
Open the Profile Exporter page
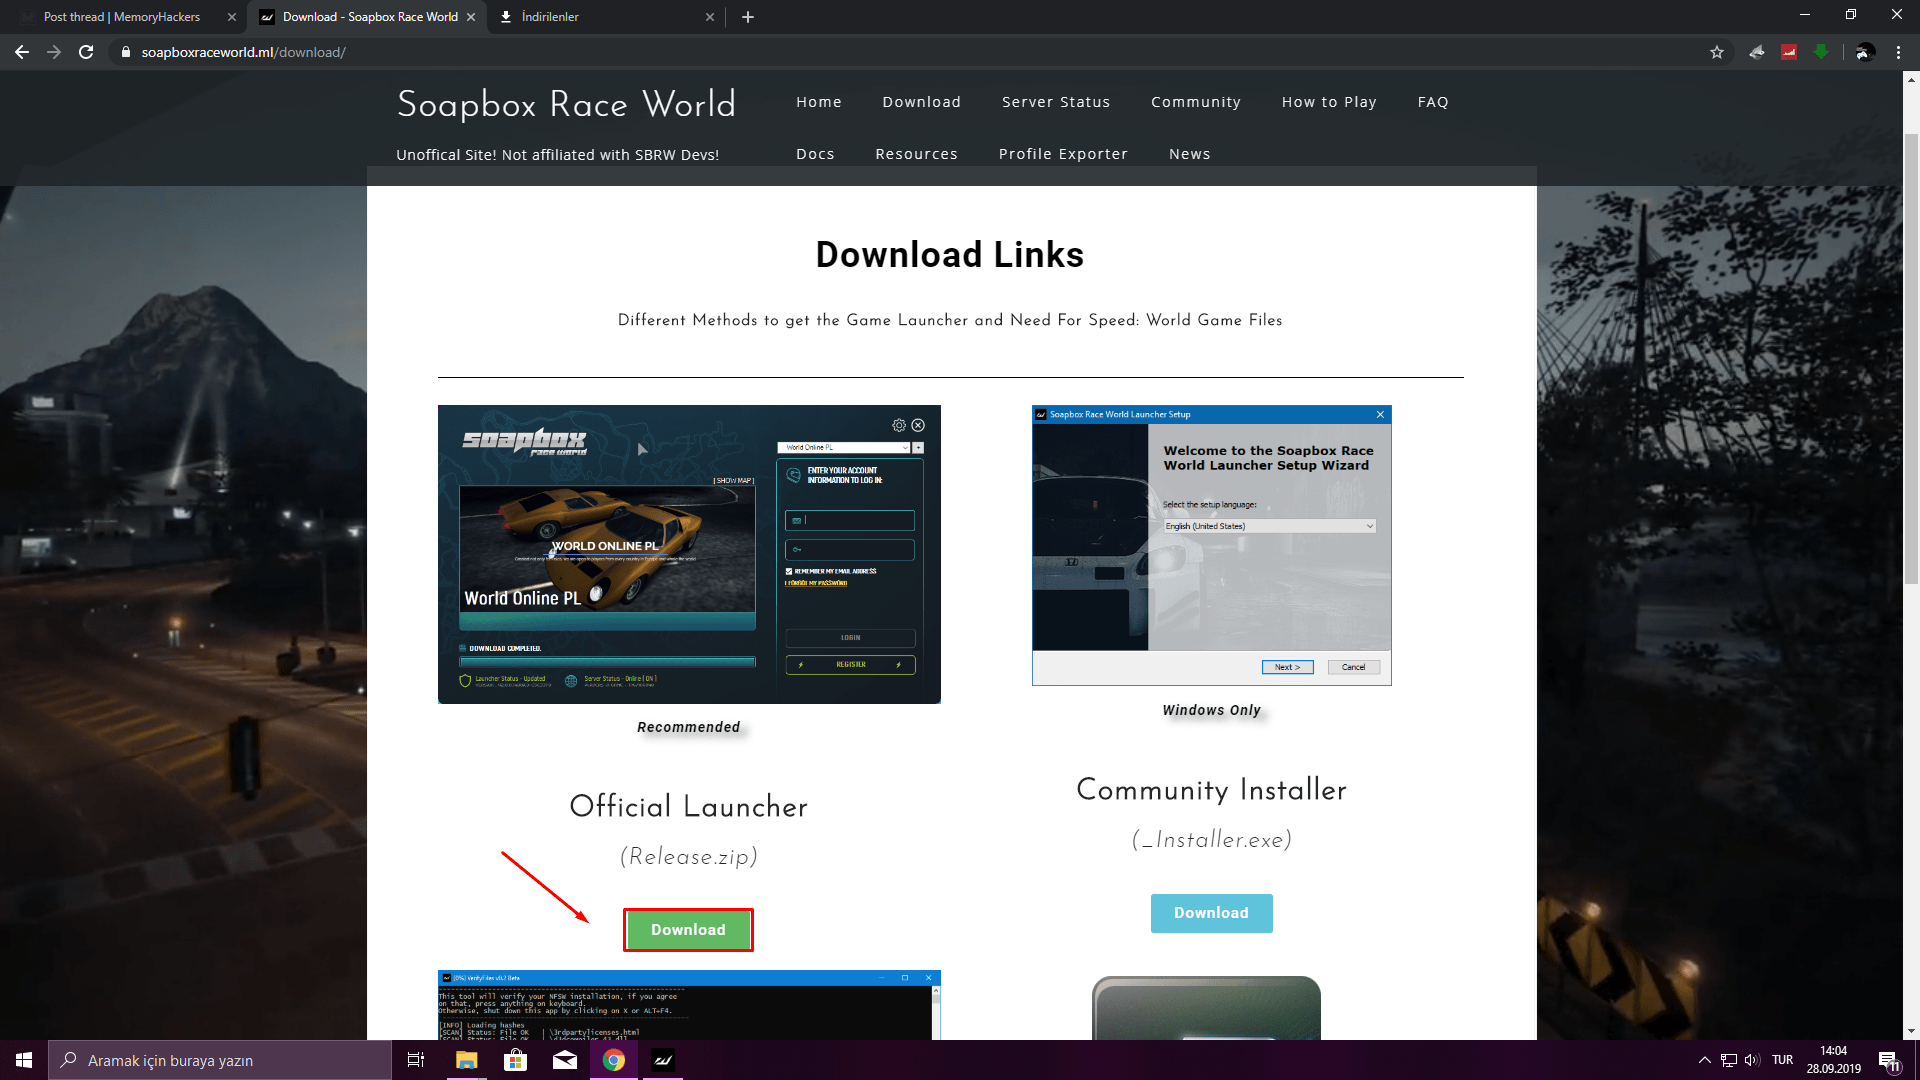coord(1063,154)
